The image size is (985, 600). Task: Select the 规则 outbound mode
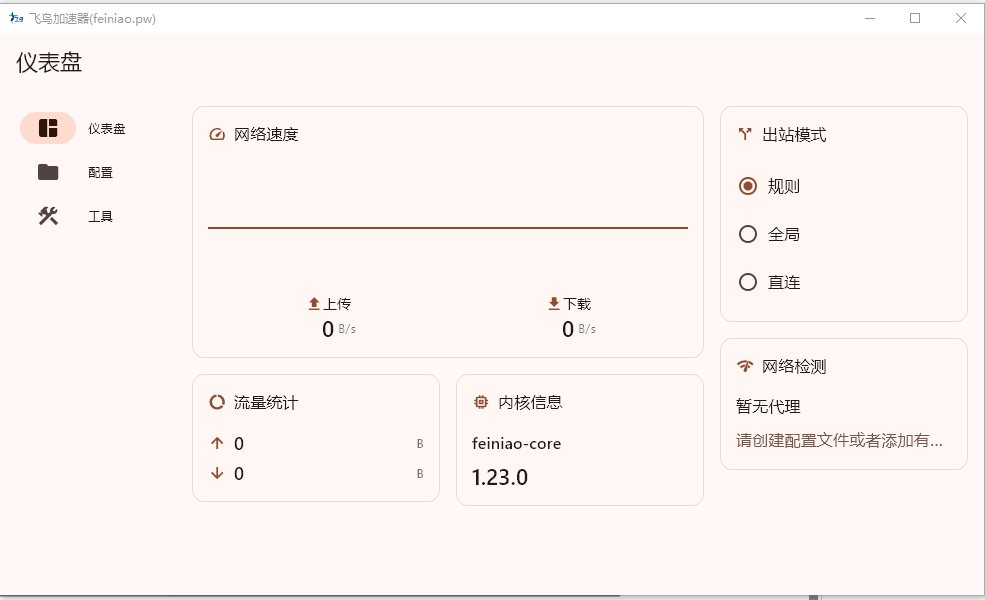point(747,186)
